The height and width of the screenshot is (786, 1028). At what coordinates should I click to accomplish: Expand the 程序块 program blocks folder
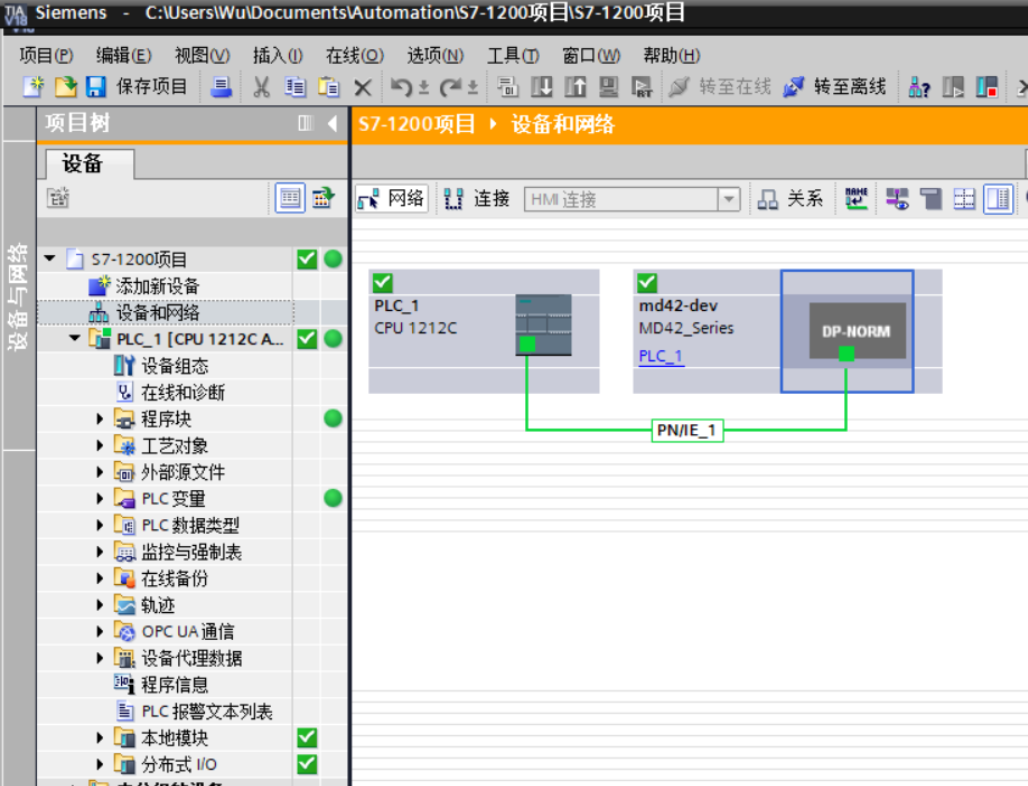click(100, 419)
